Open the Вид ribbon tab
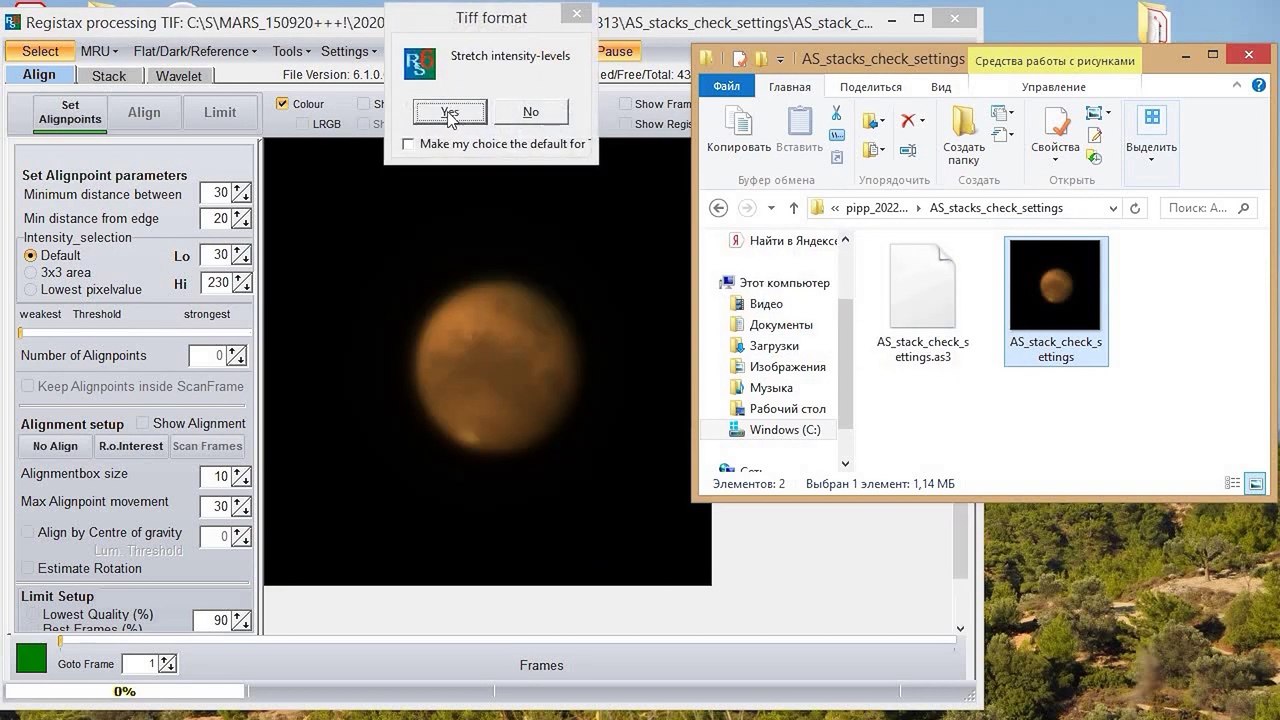The height and width of the screenshot is (720, 1280). pyautogui.click(x=941, y=87)
